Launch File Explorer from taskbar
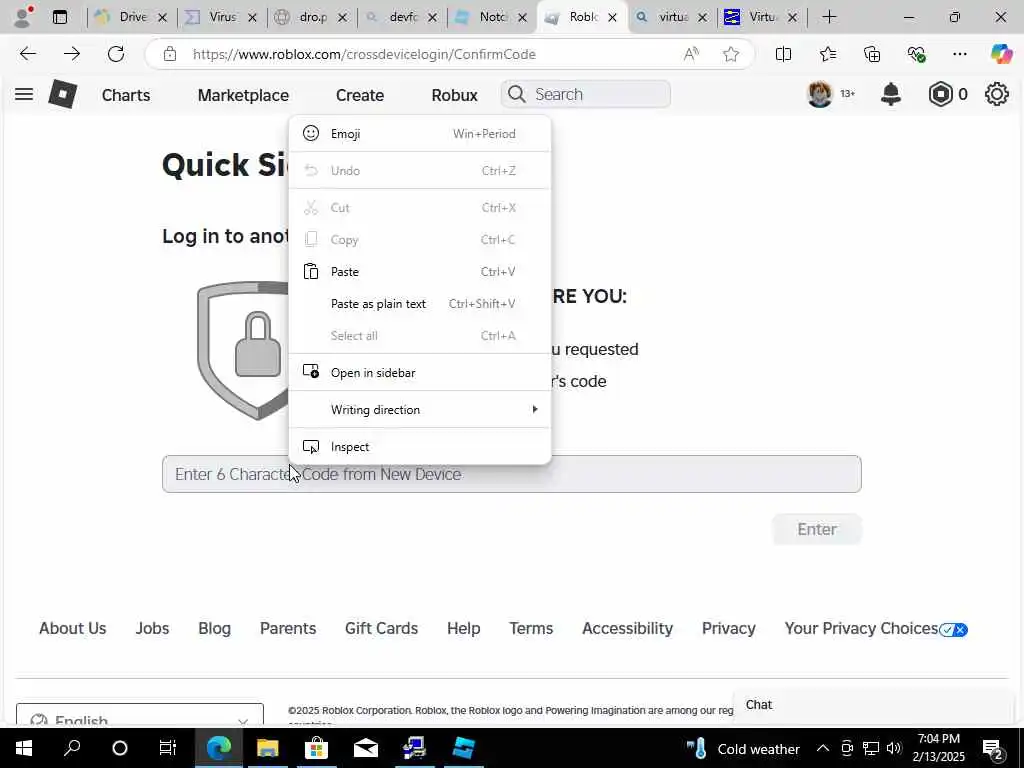The width and height of the screenshot is (1024, 768). [x=268, y=748]
